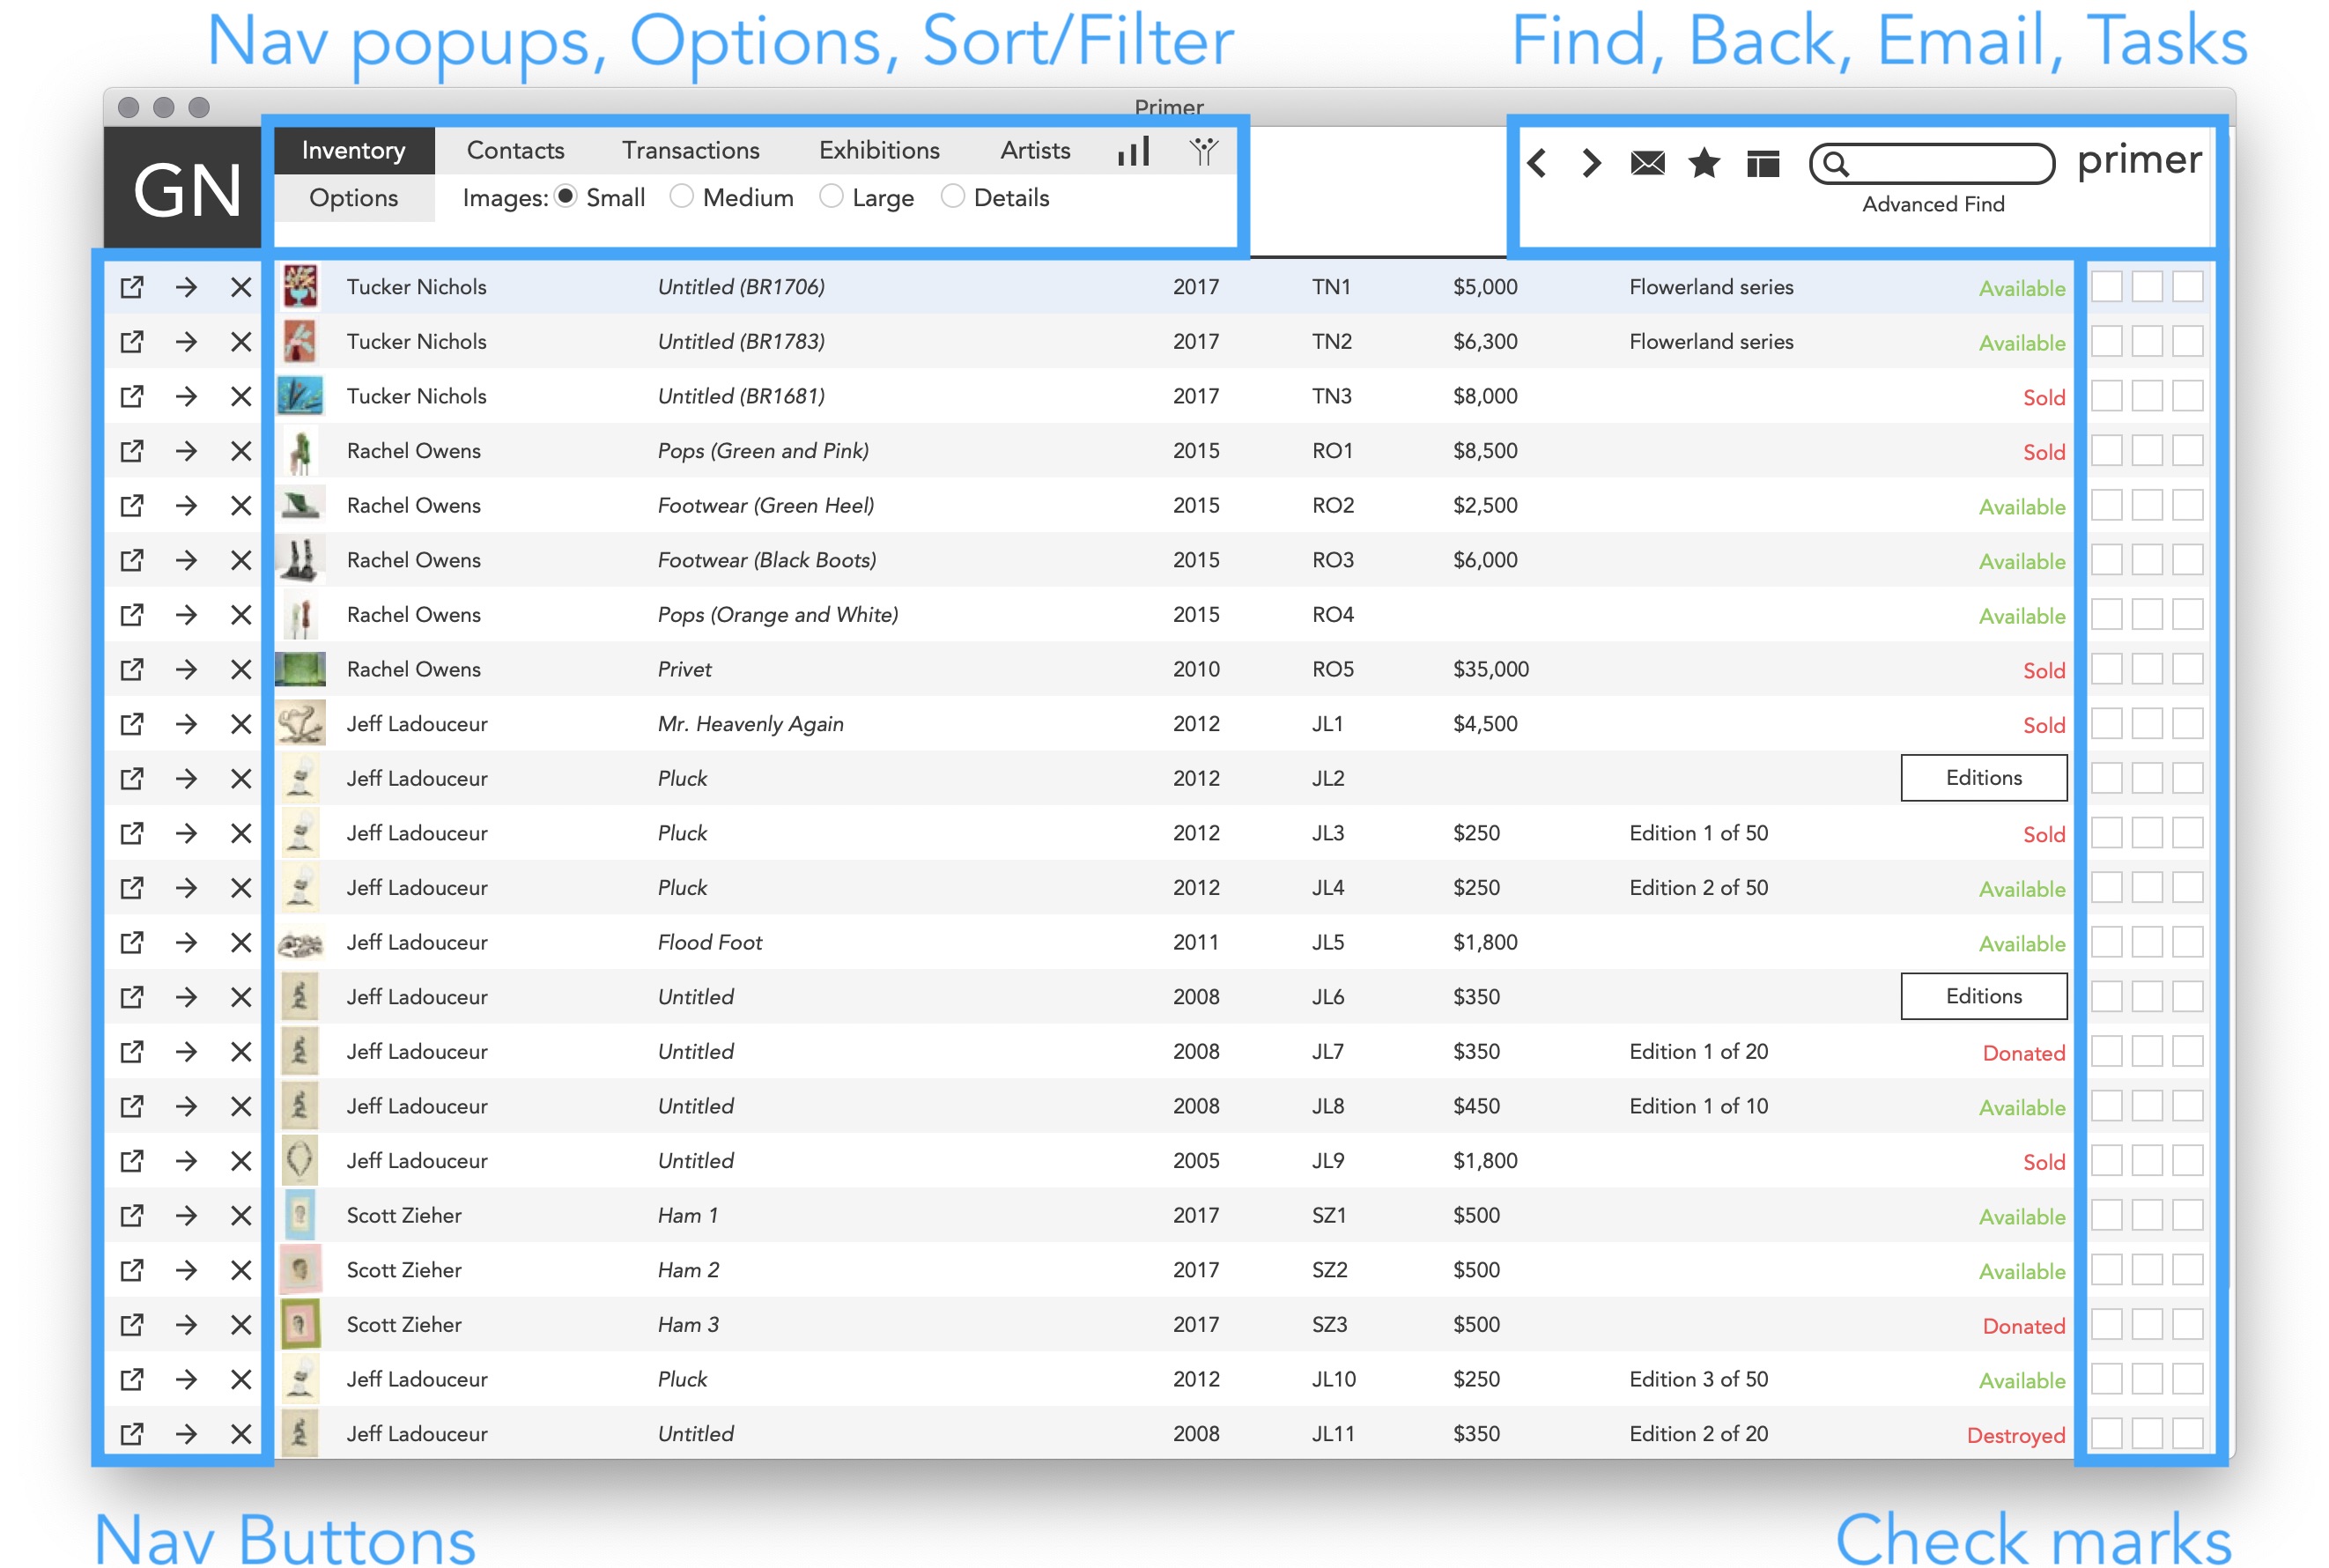Expand Editions on the 2008 Untitled JL6 row
This screenshot has height=1568, width=2329.
1983,996
